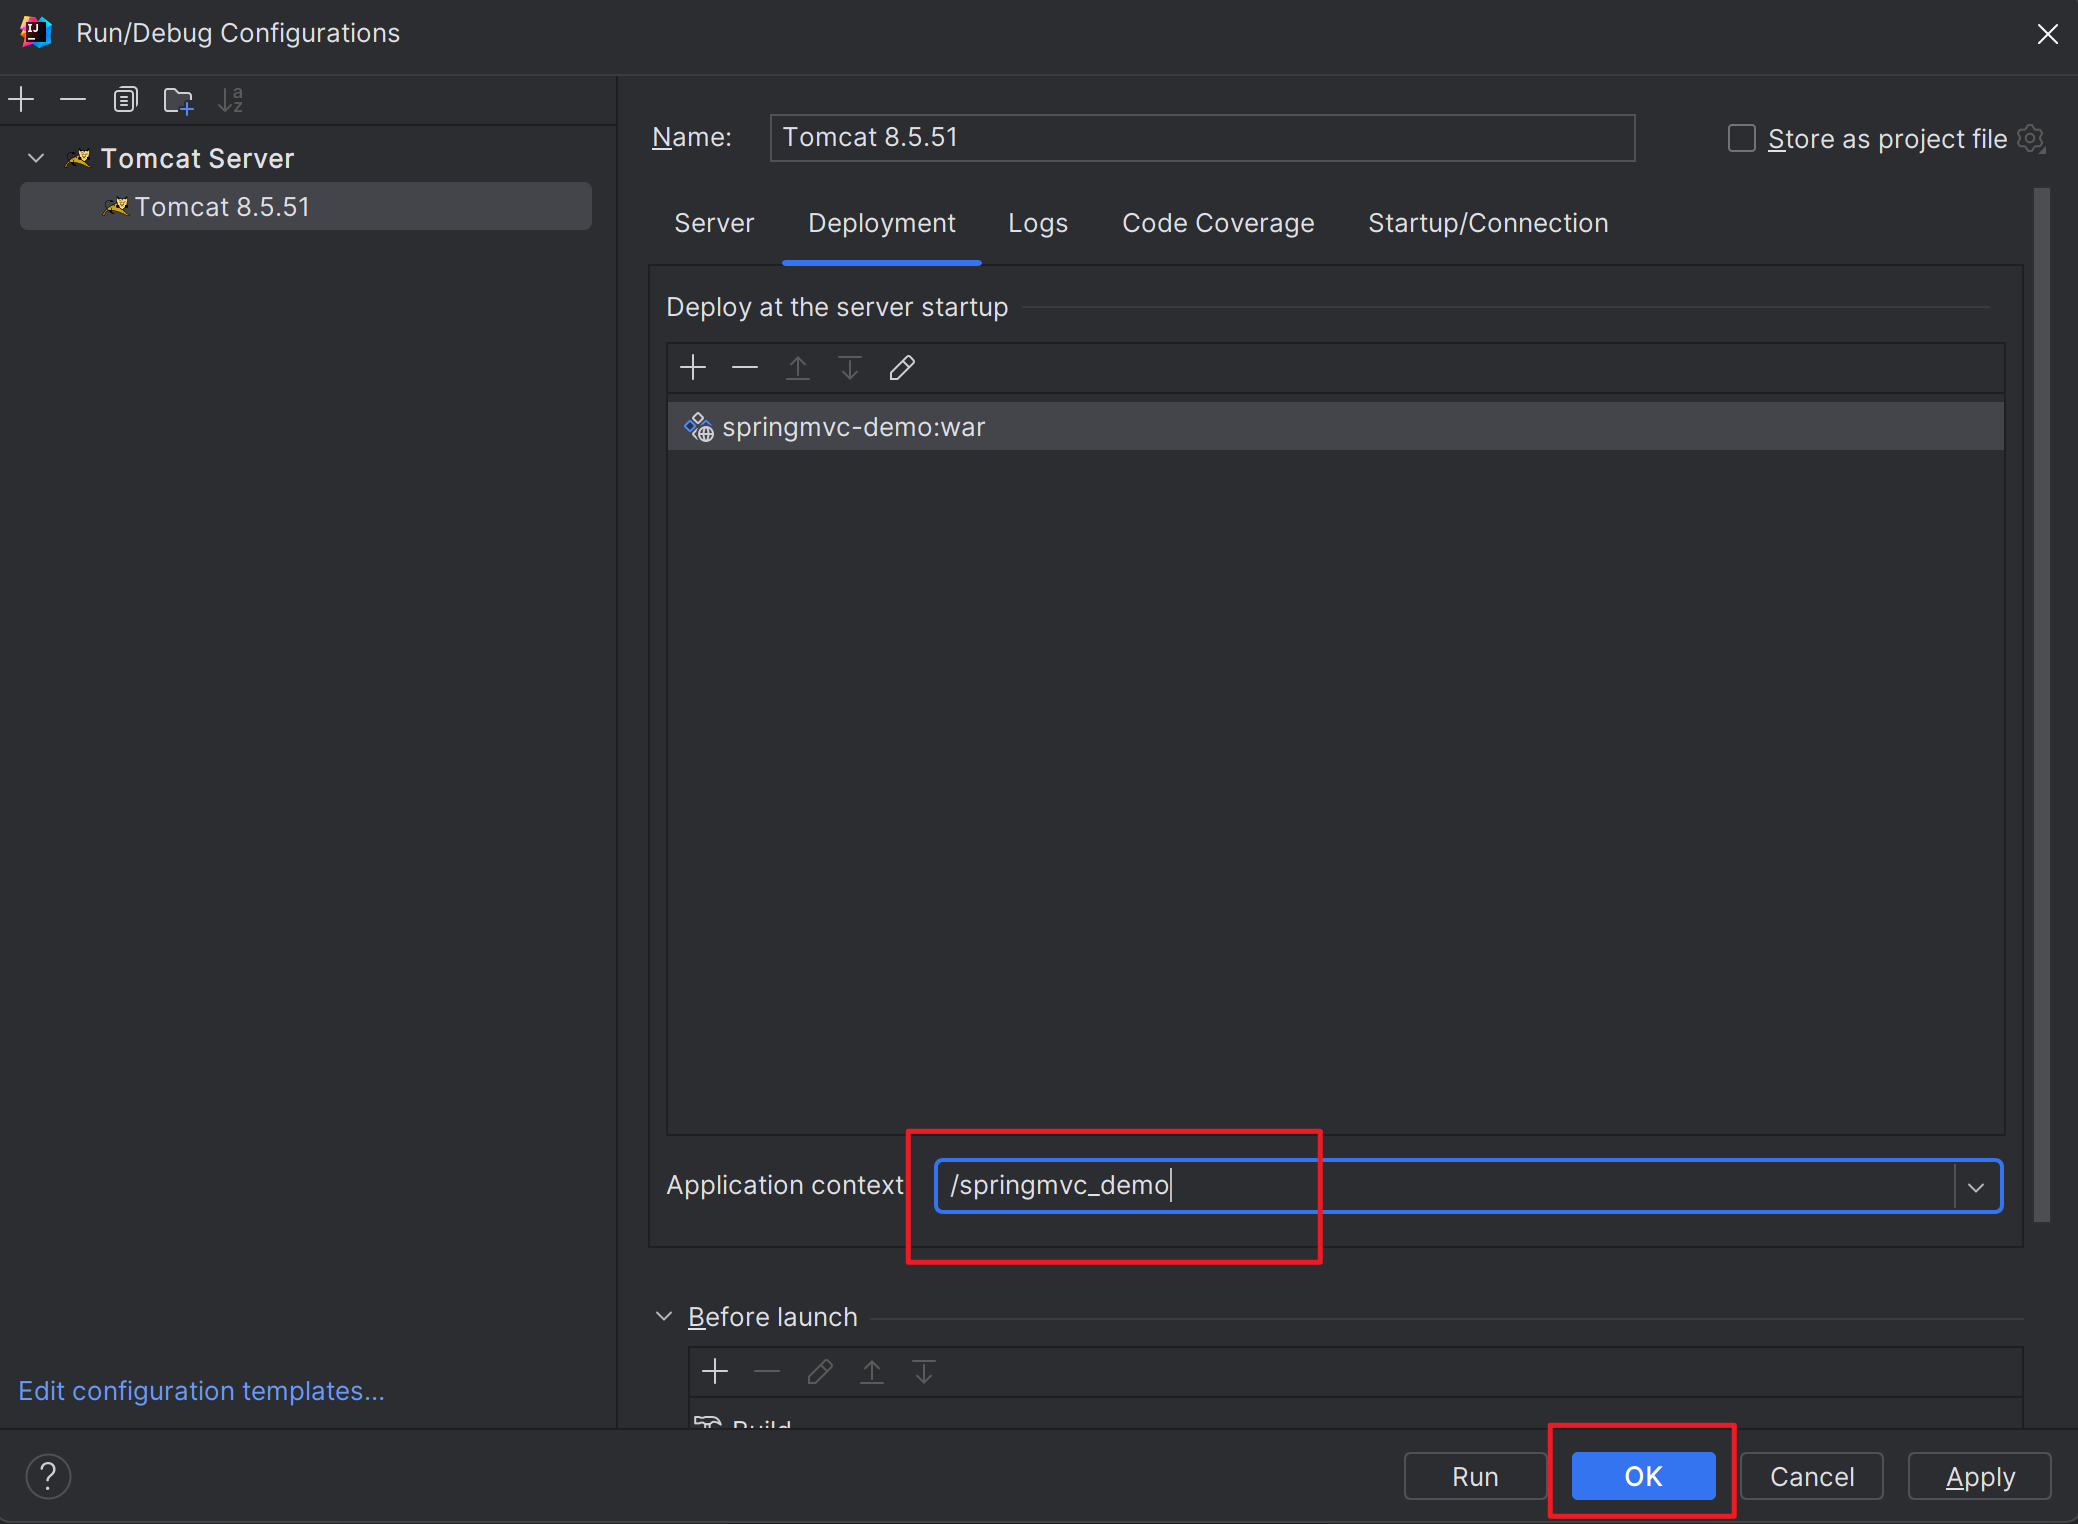
Task: Close the Run/Debug Configurations dialog
Action: click(2047, 34)
